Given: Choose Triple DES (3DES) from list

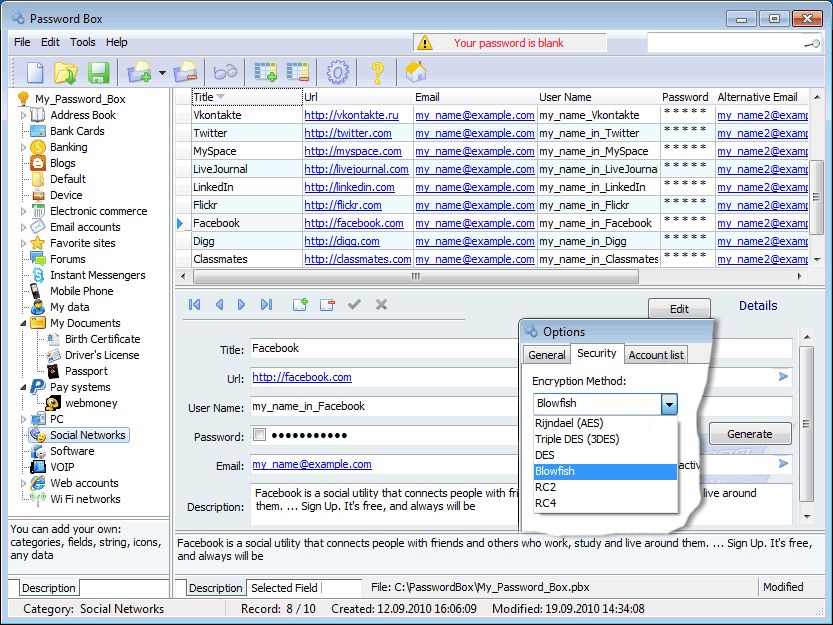Looking at the screenshot, I should click(606, 439).
